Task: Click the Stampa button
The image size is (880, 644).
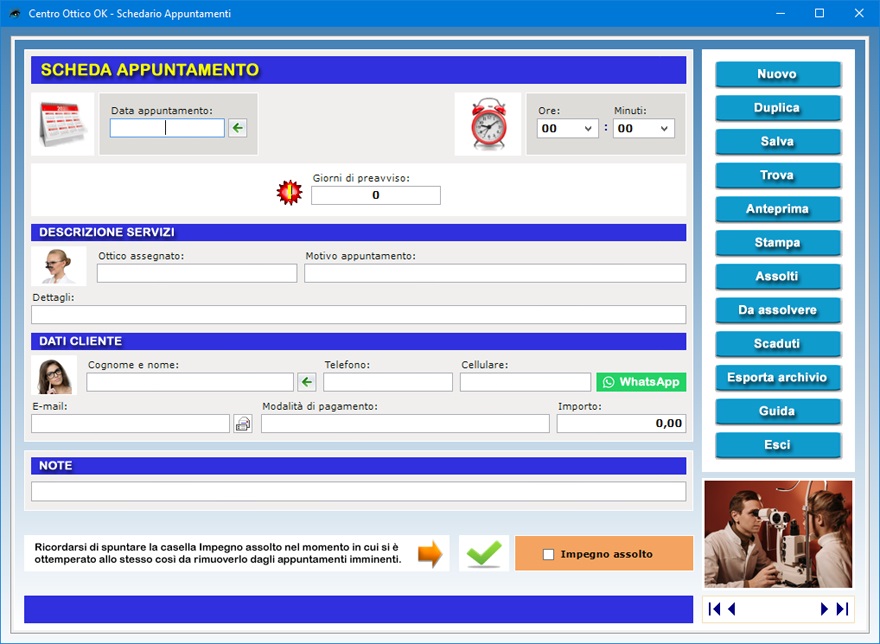Action: click(777, 243)
